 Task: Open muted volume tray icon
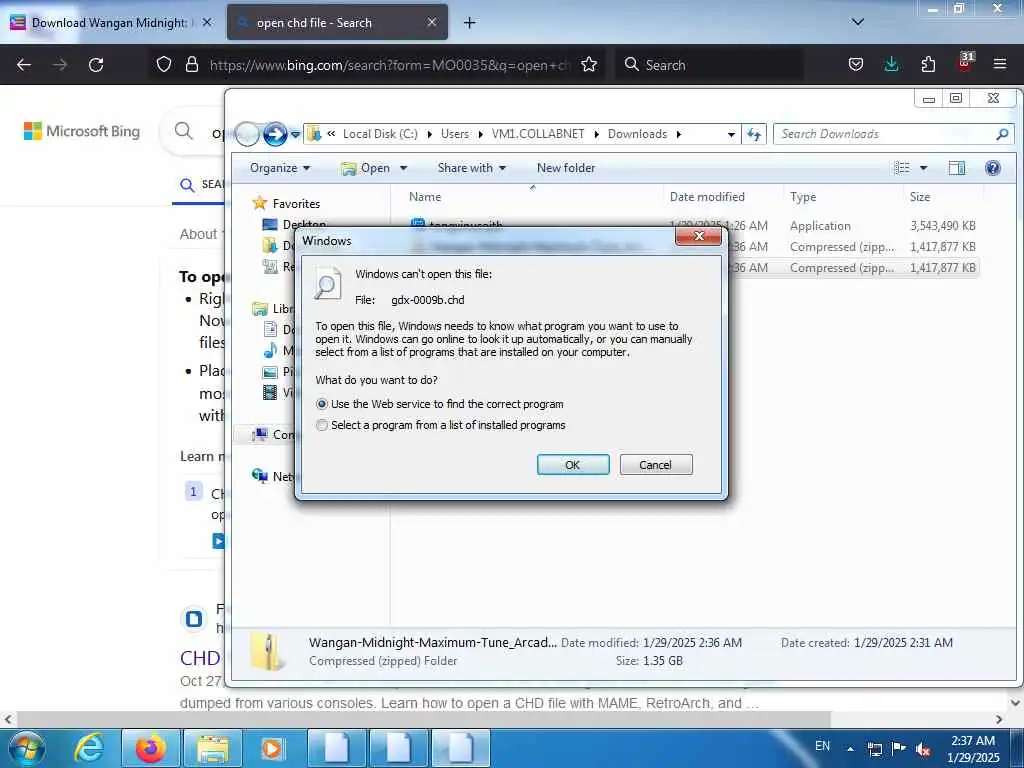923,749
